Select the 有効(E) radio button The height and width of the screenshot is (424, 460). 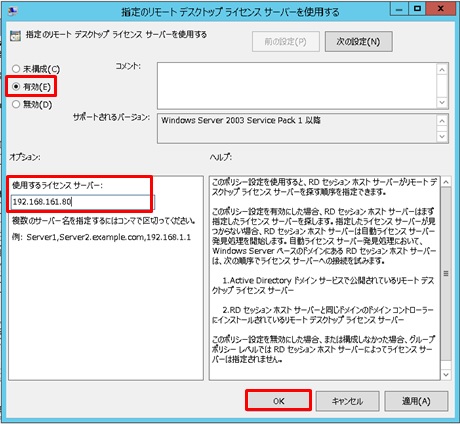pos(16,87)
